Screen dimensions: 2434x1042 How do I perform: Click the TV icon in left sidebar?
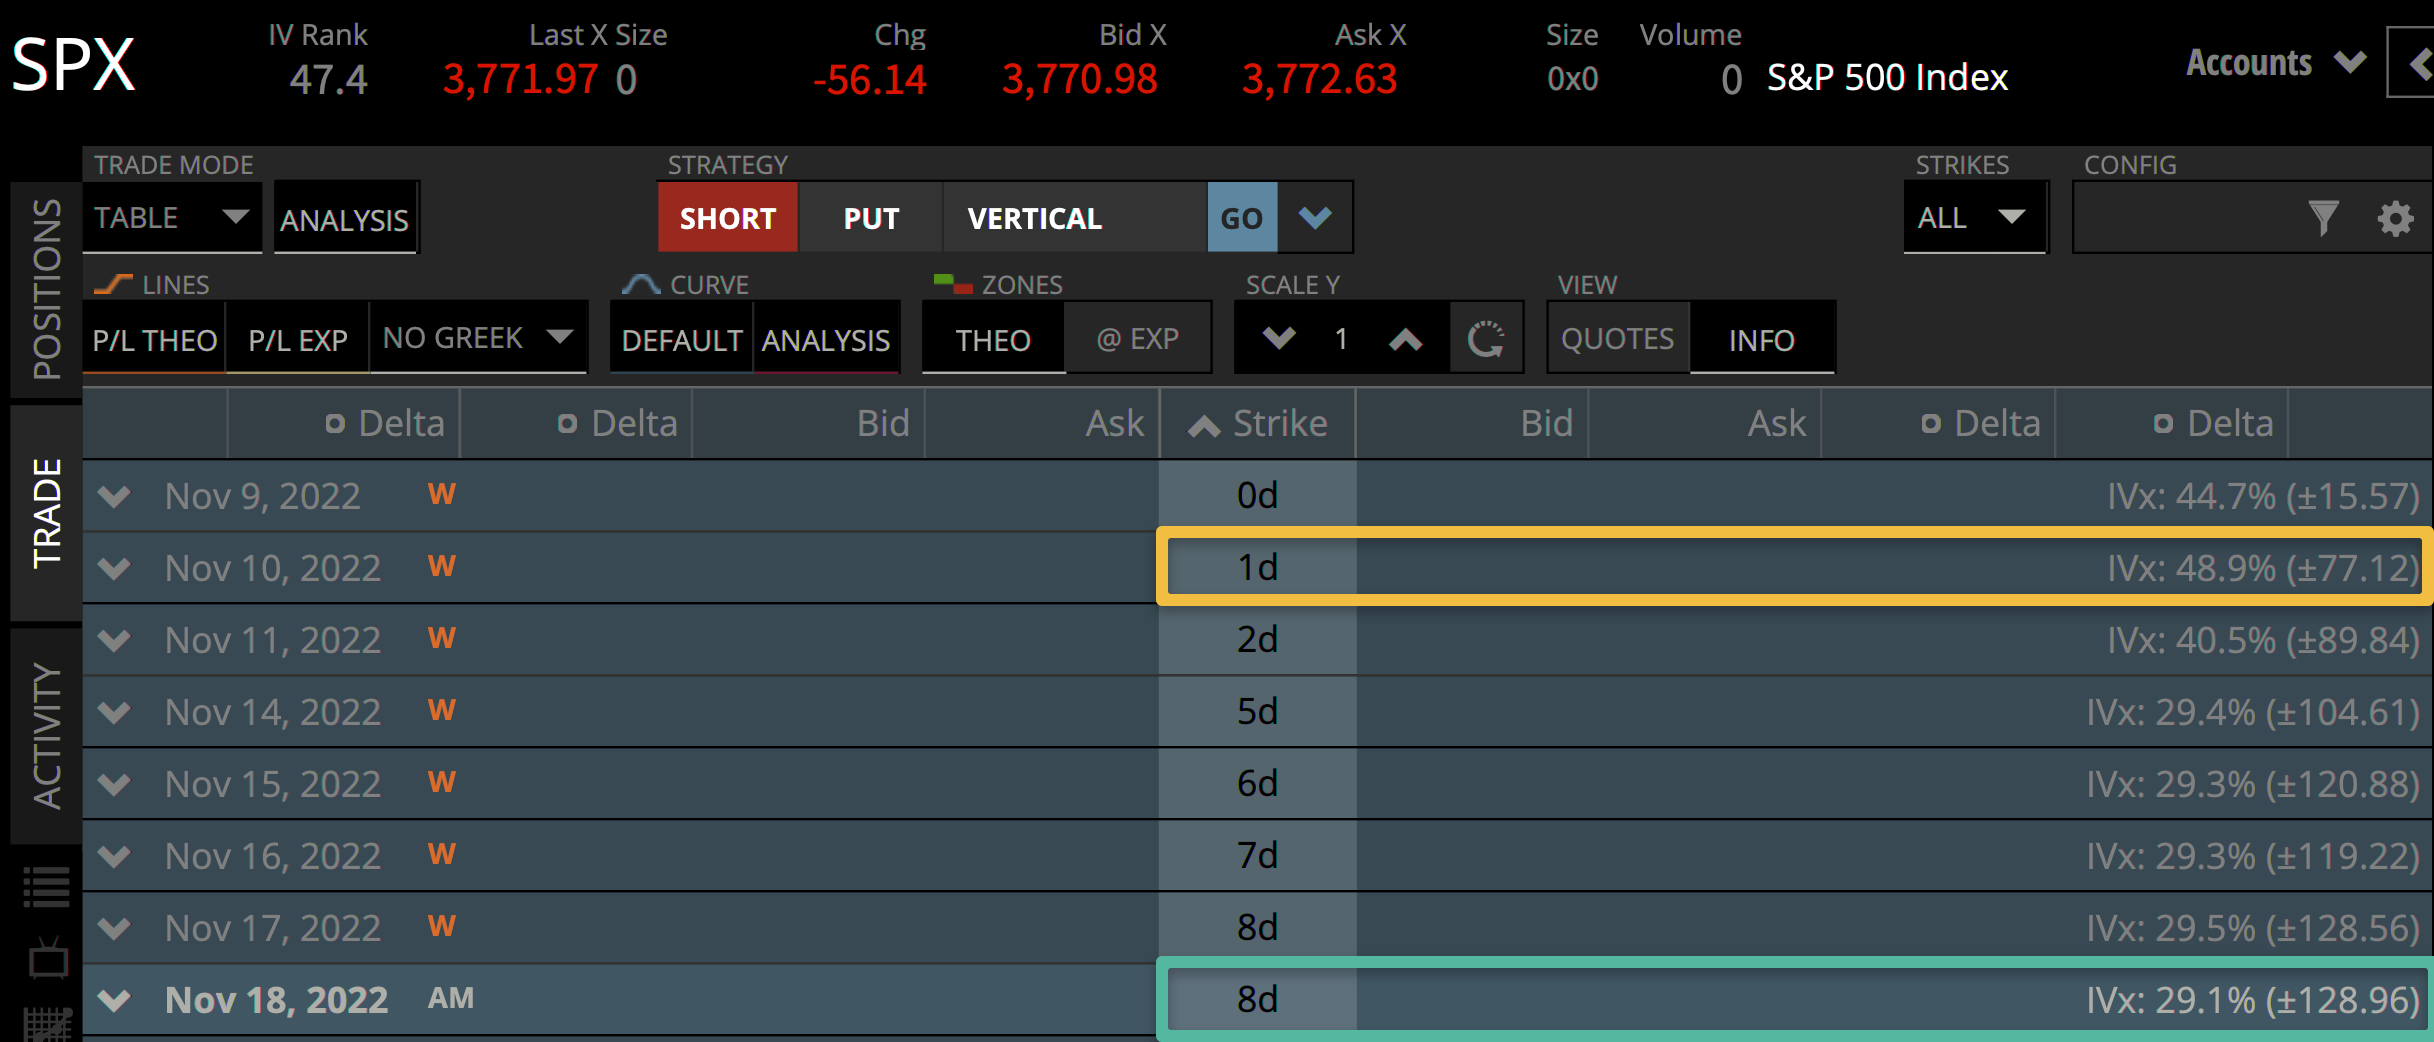click(47, 960)
